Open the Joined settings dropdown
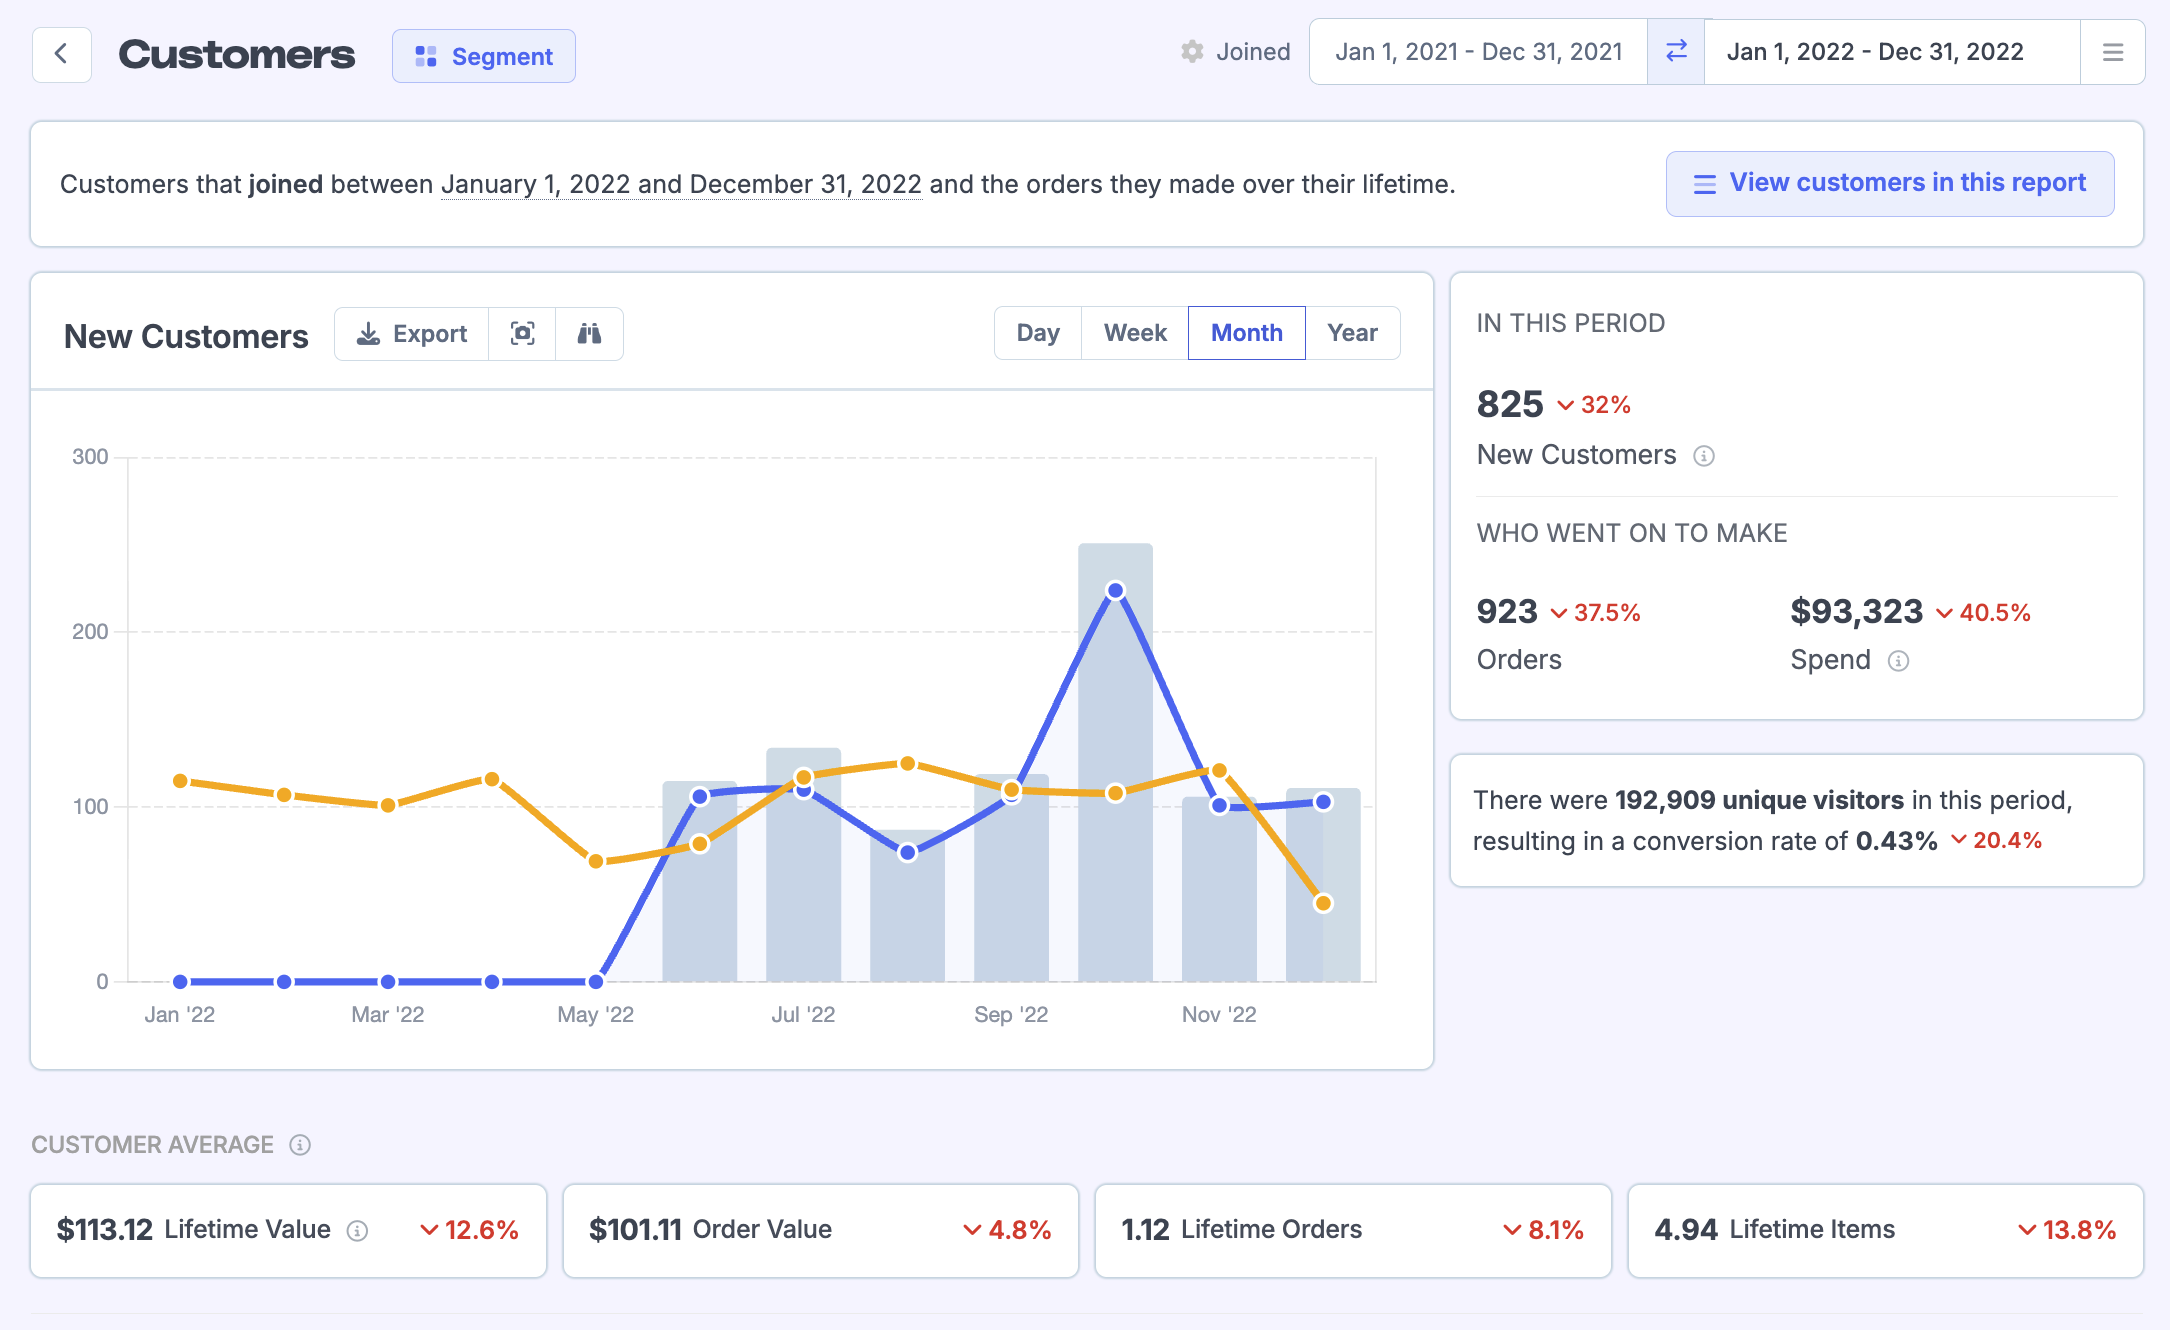Viewport: 2170px width, 1330px height. click(1235, 52)
